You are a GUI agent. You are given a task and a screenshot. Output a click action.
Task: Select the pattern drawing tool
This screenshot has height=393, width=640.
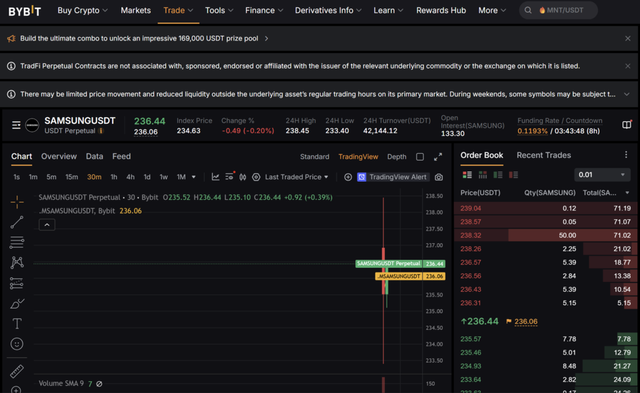pyautogui.click(x=17, y=262)
